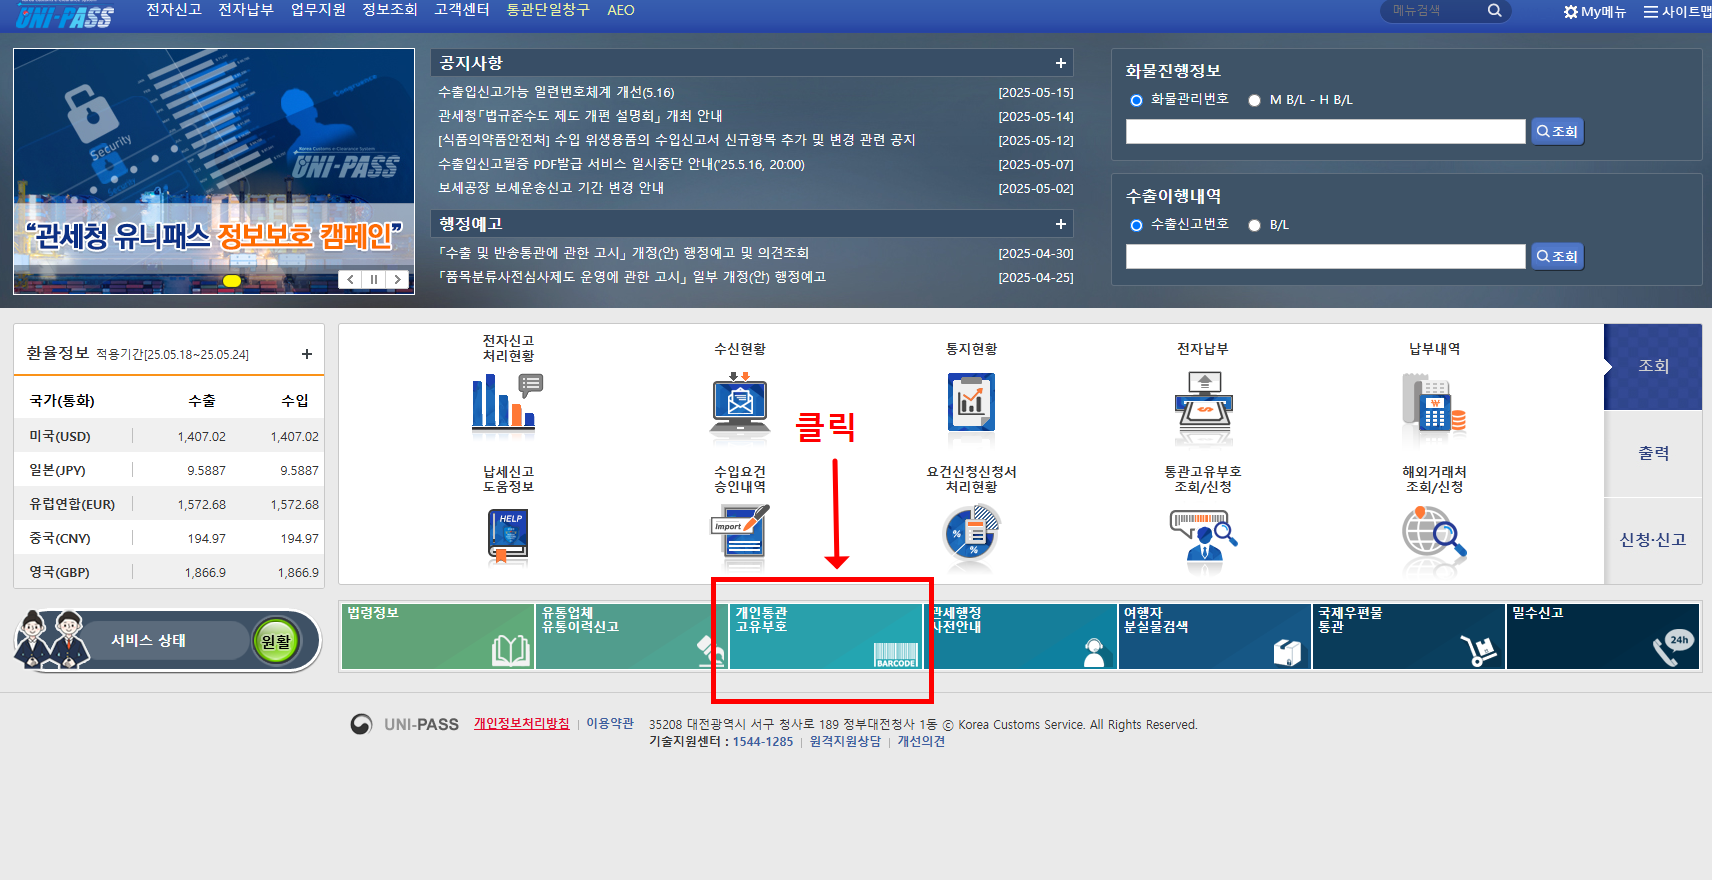The height and width of the screenshot is (880, 1712).
Task: Open the 국제우편물 통관 tile
Action: click(1408, 636)
